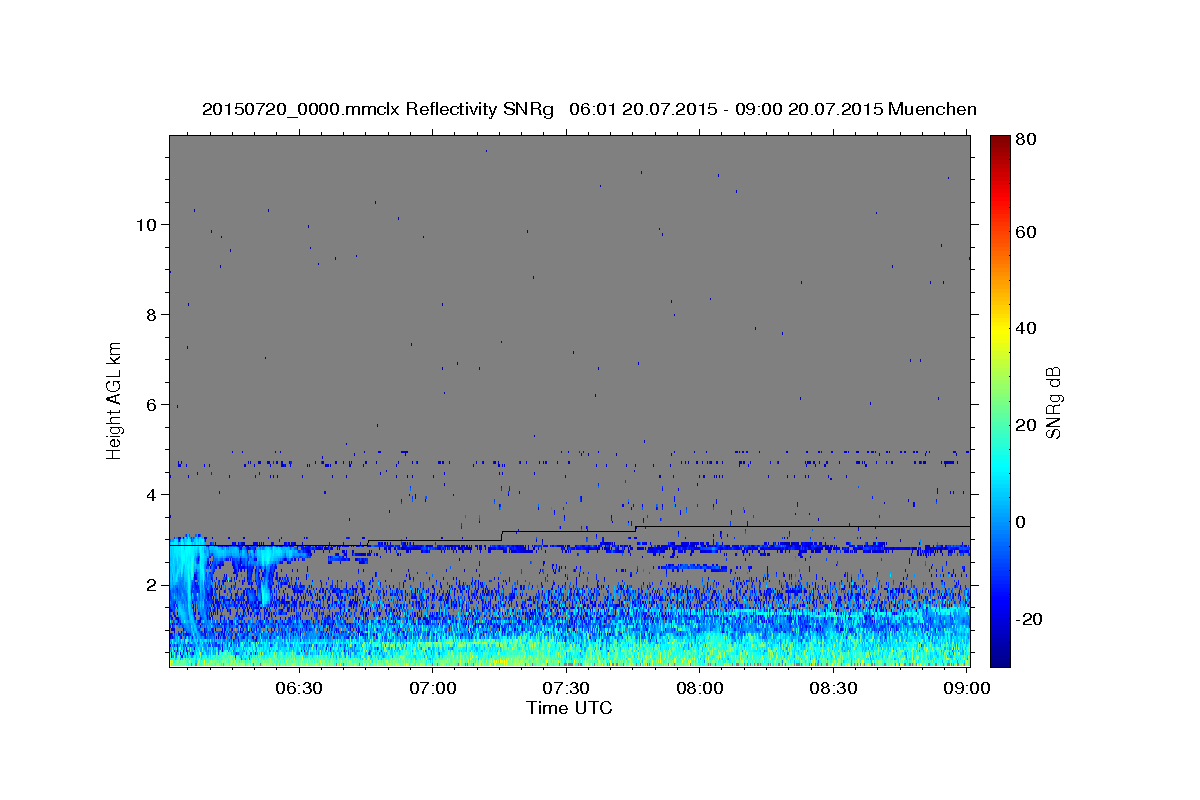Click the 'SNRg dB' colorbar label
The height and width of the screenshot is (800, 1200).
click(1052, 402)
